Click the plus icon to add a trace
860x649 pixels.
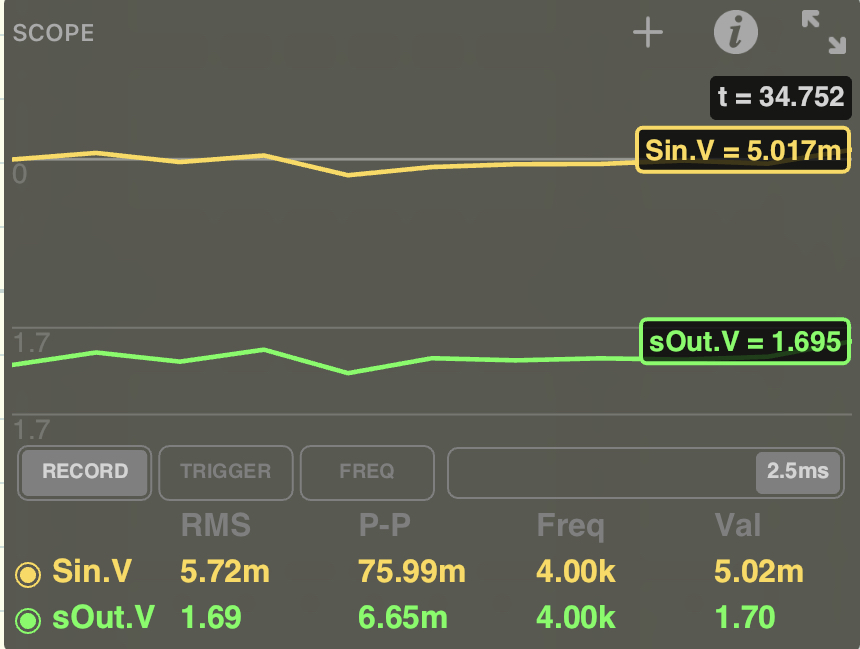pos(648,33)
